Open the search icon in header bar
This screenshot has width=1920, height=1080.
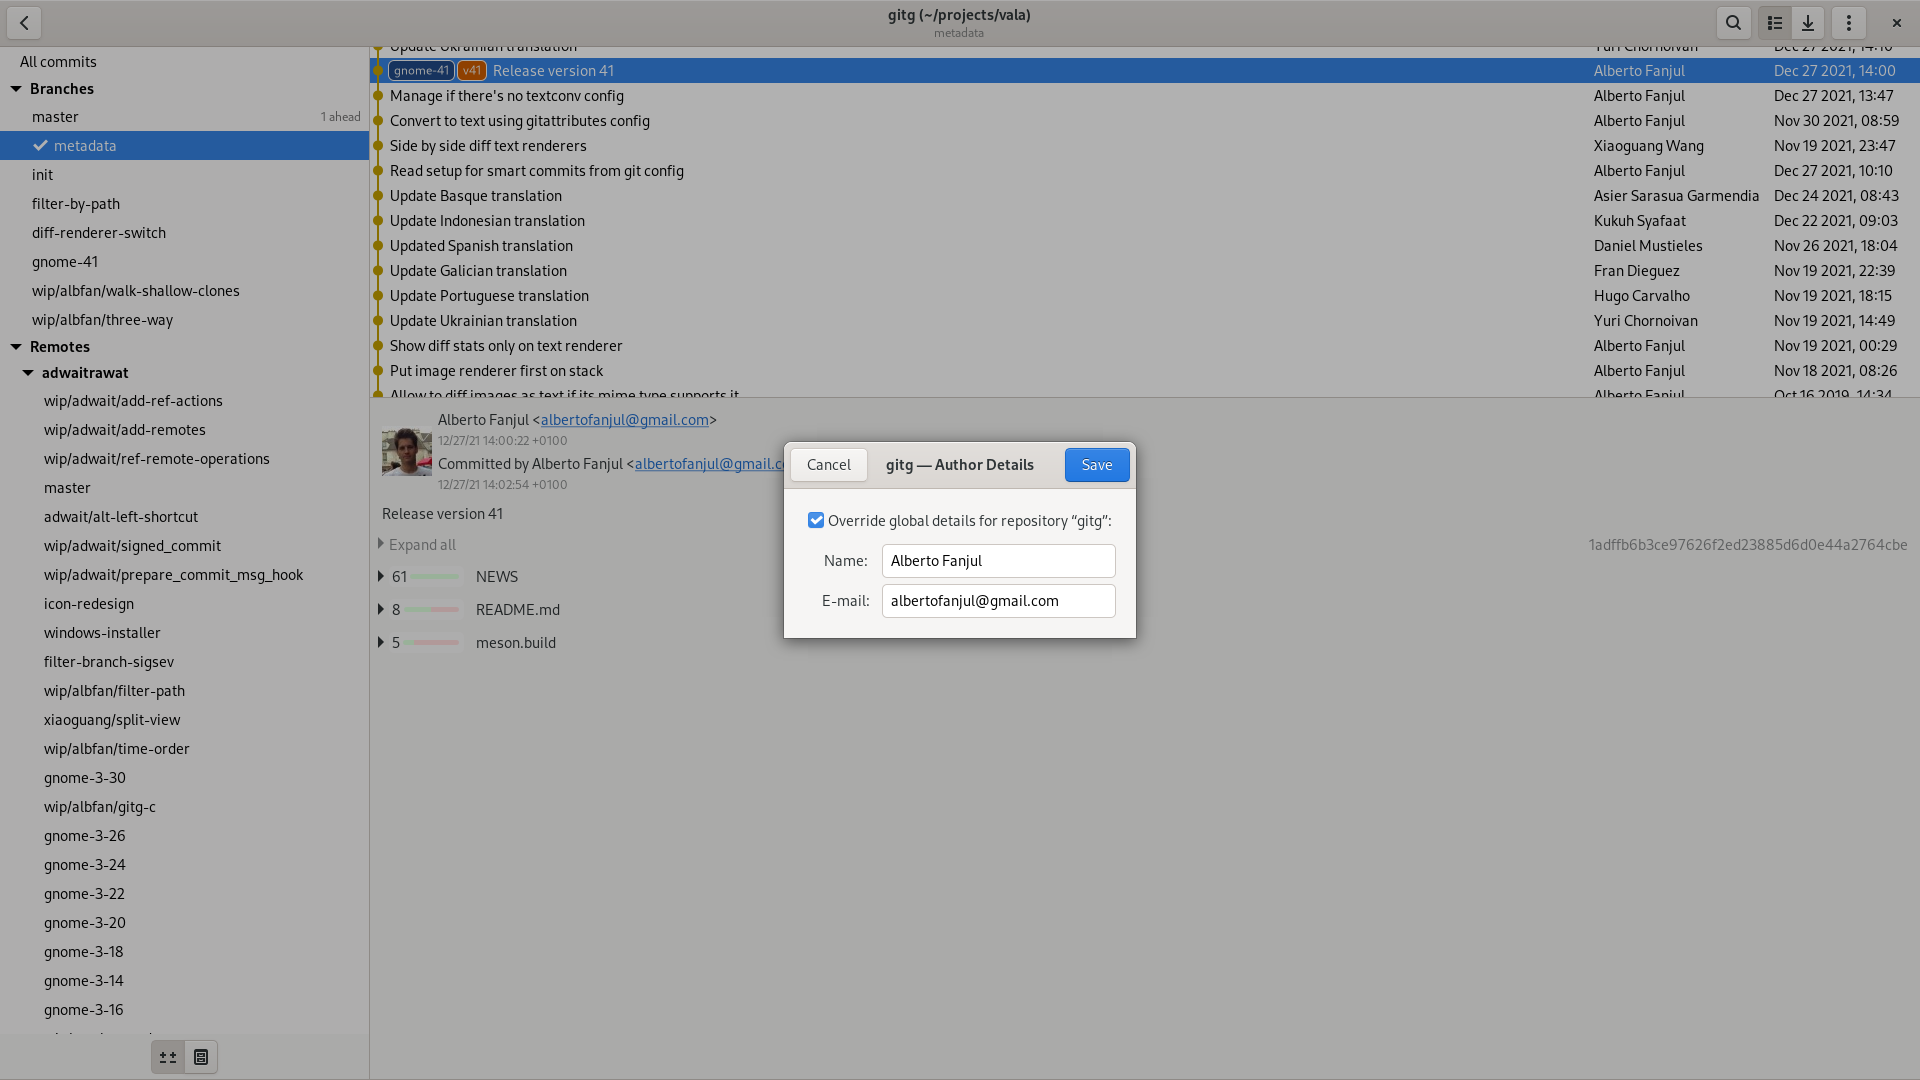1734,22
